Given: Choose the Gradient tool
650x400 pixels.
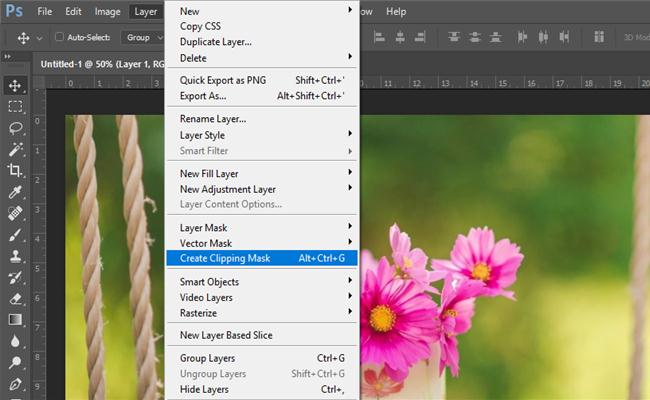Looking at the screenshot, I should click(15, 319).
